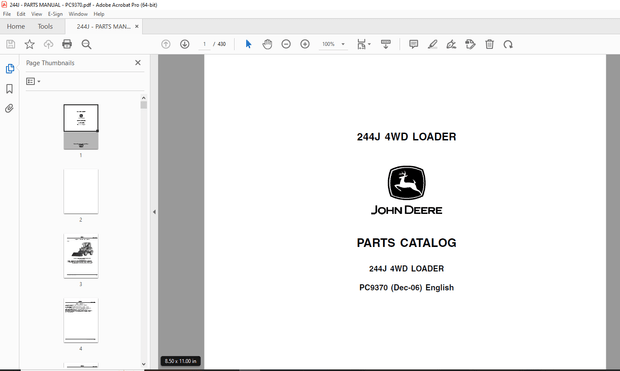This screenshot has width=620, height=371.
Task: Open the fit page options tool
Action: (363, 44)
